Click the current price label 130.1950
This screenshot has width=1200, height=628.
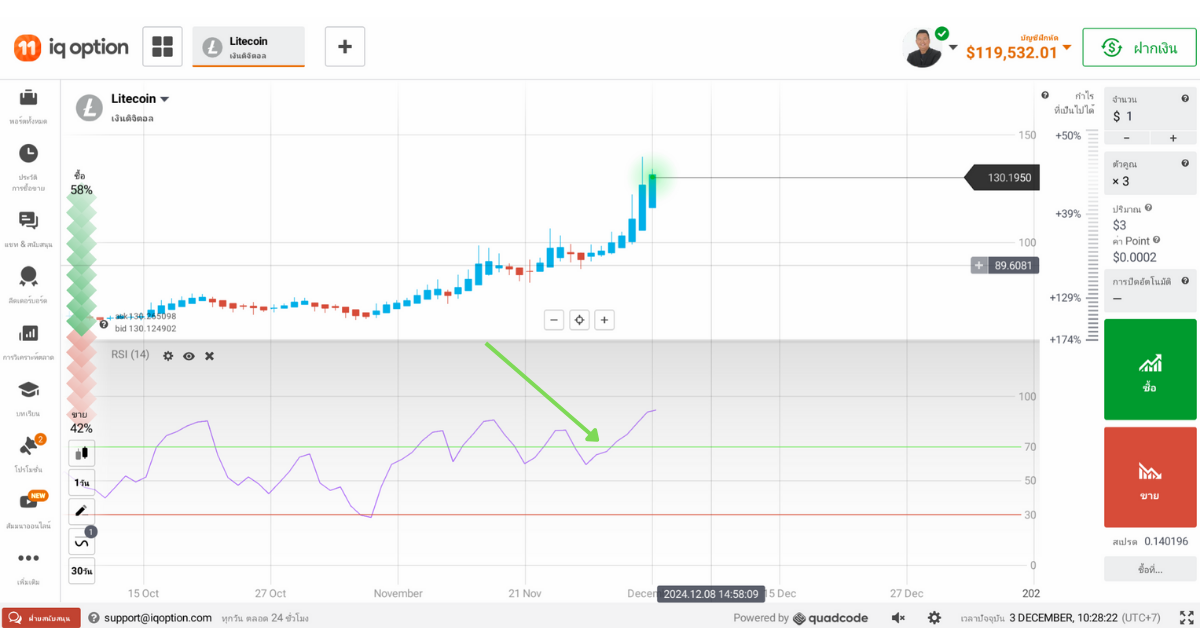(1002, 178)
